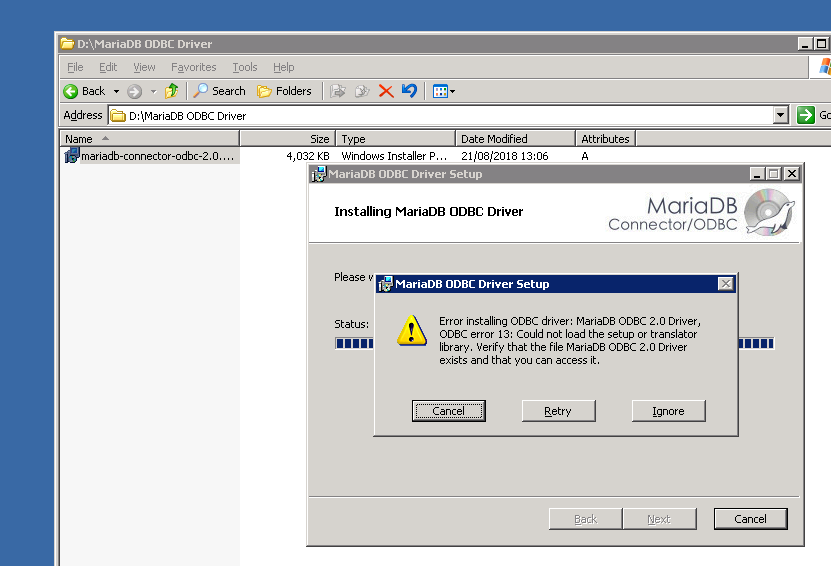Viewport: 831px width, 566px height.
Task: Click the installation progress bar
Action: click(755, 343)
